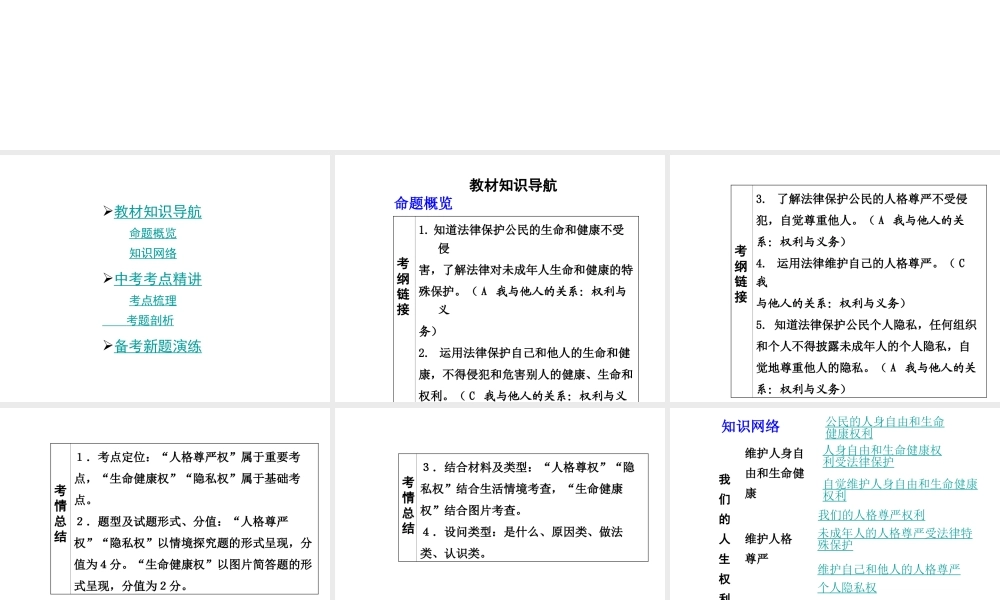The height and width of the screenshot is (600, 1000).
Task: Select item 2 运用法律保护自己和他人的生命
Action: click(526, 374)
